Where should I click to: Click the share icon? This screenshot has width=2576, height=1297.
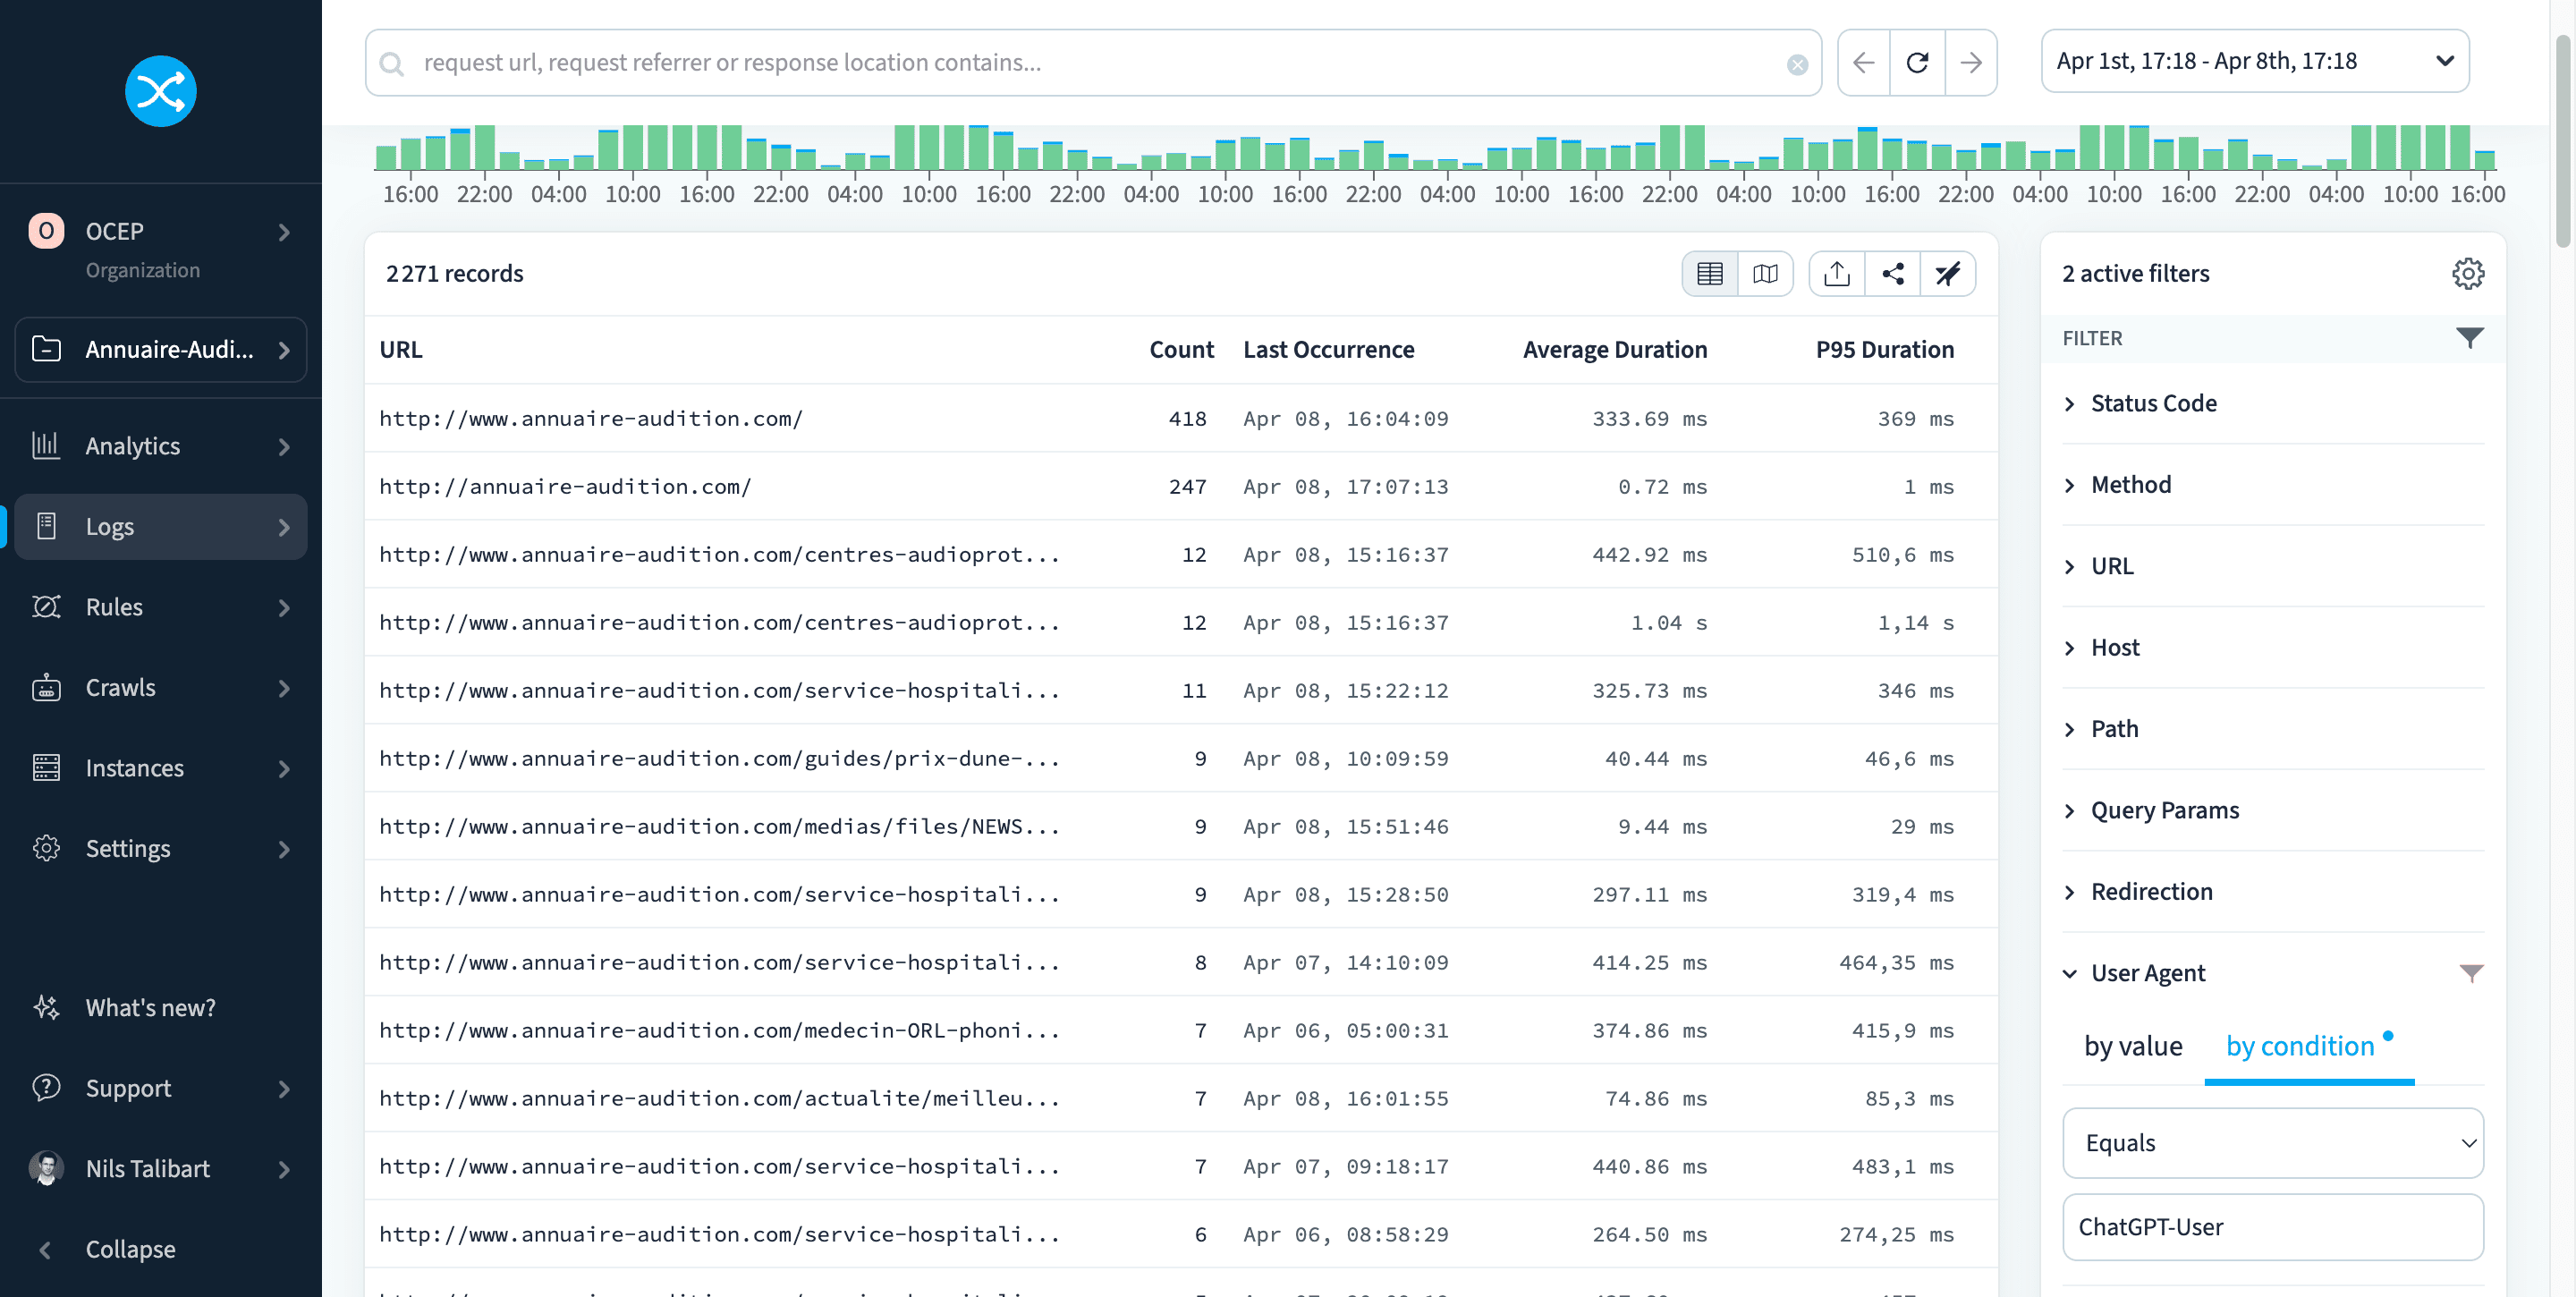click(1893, 274)
